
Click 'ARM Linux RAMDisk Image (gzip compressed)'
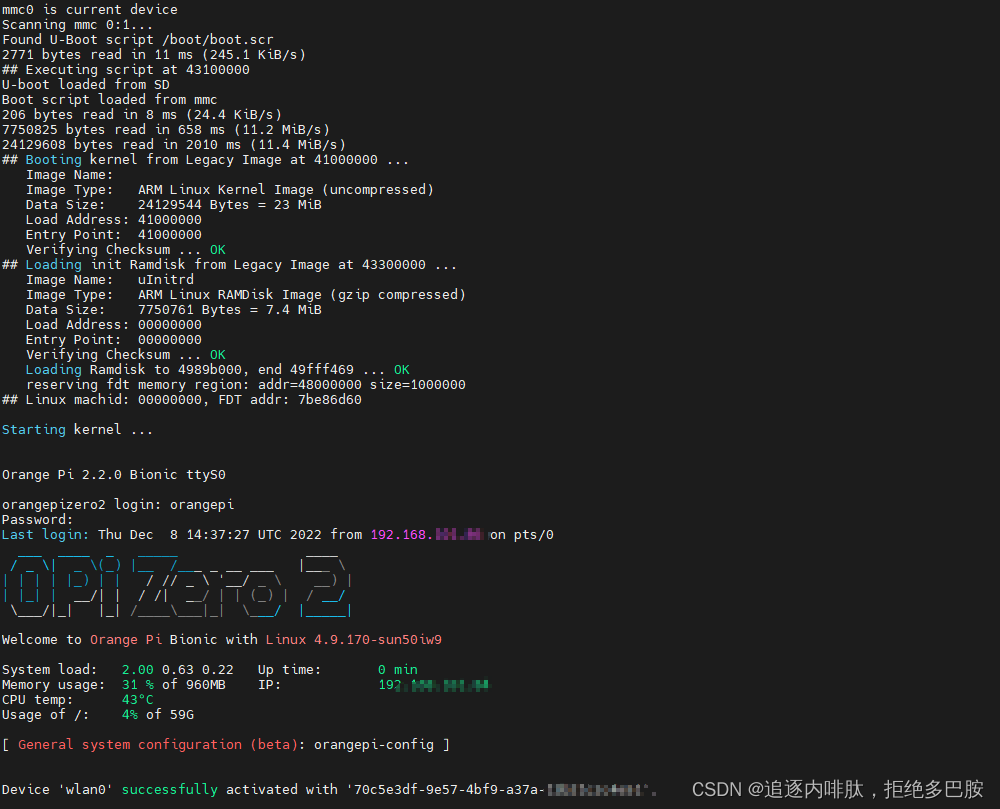[302, 295]
